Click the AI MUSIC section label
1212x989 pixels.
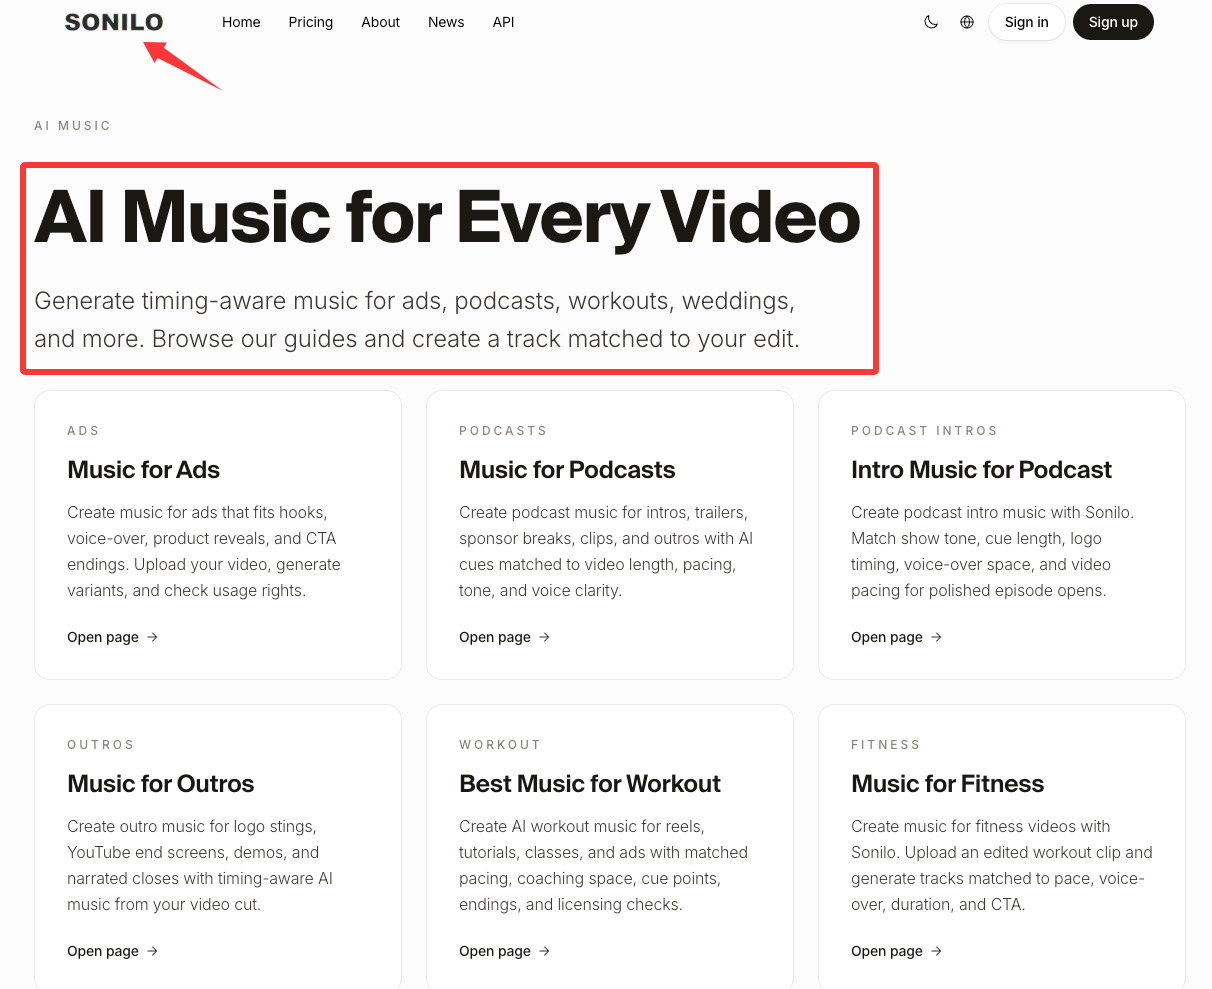click(72, 126)
